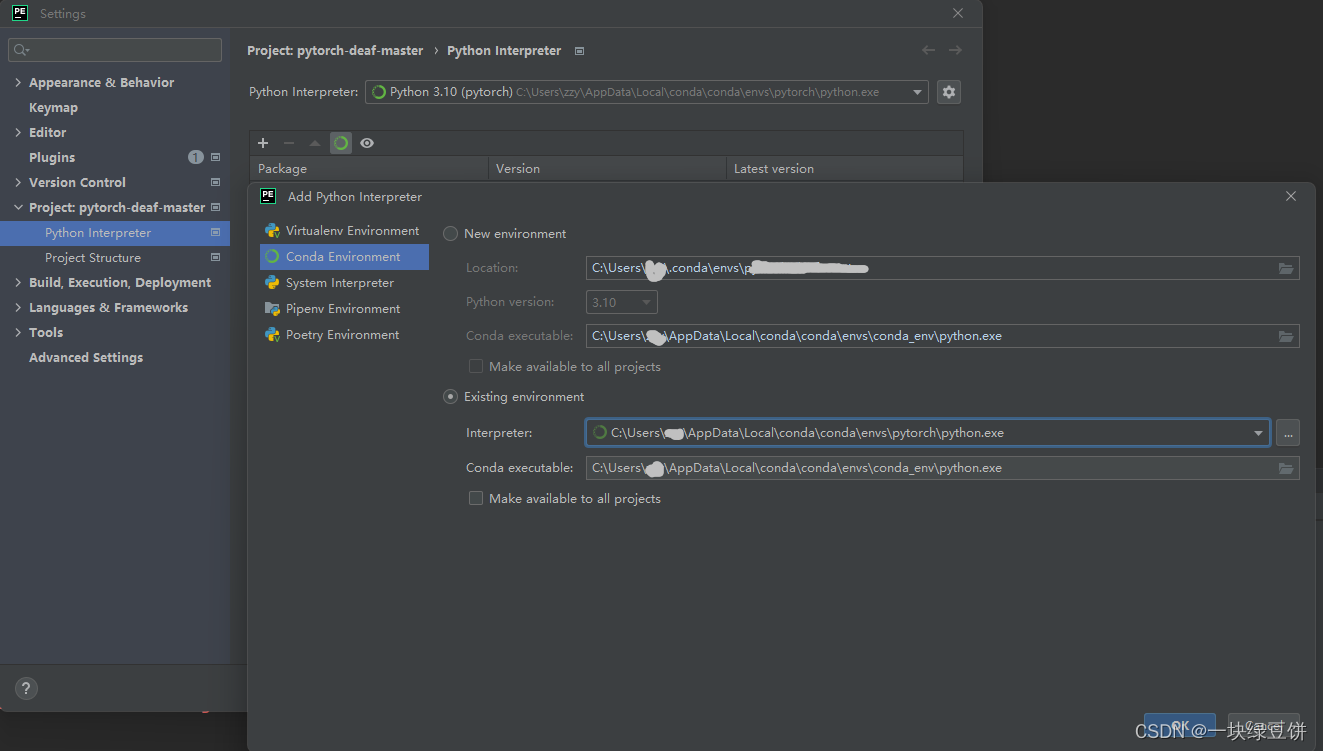Viewport: 1323px width, 751px height.
Task: Close the Settings window
Action: 958,14
